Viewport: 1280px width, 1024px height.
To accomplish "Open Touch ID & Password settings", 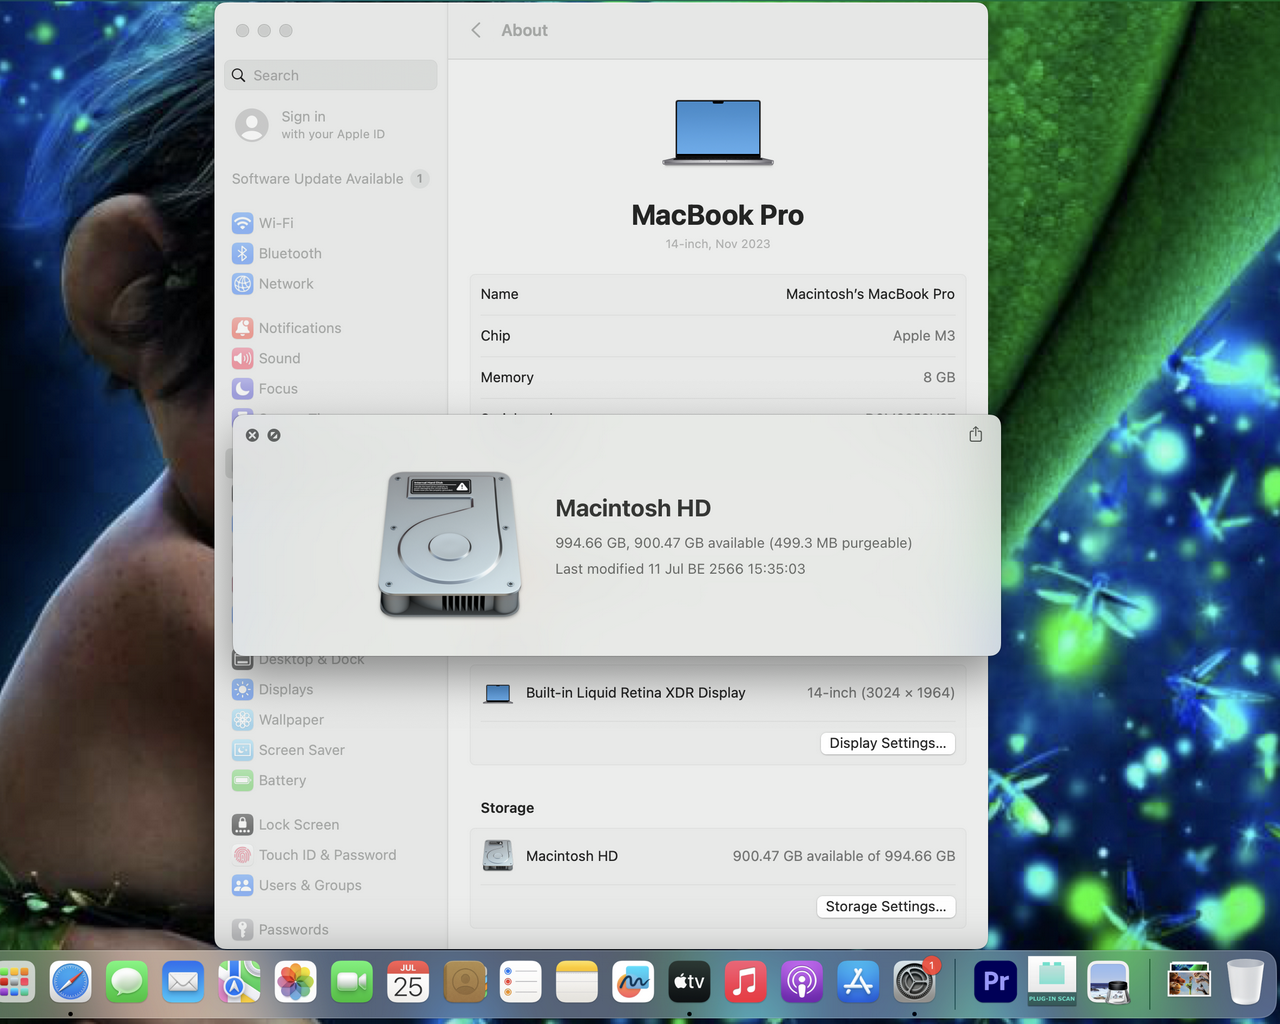I will pos(314,855).
